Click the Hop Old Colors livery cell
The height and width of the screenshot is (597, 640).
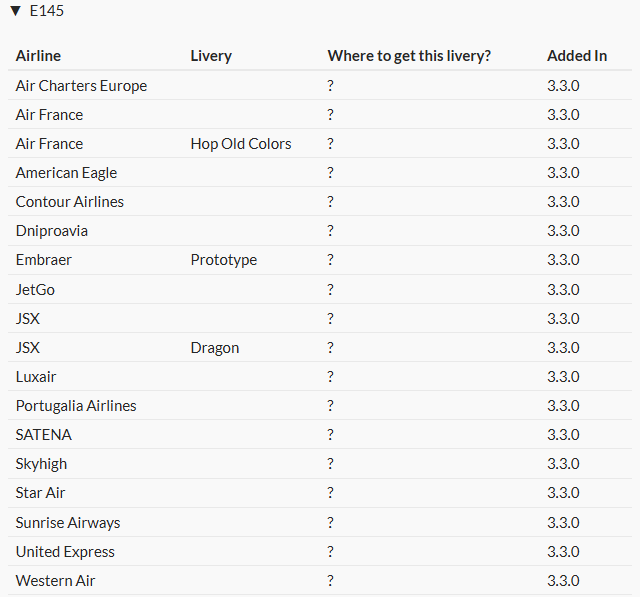(241, 144)
